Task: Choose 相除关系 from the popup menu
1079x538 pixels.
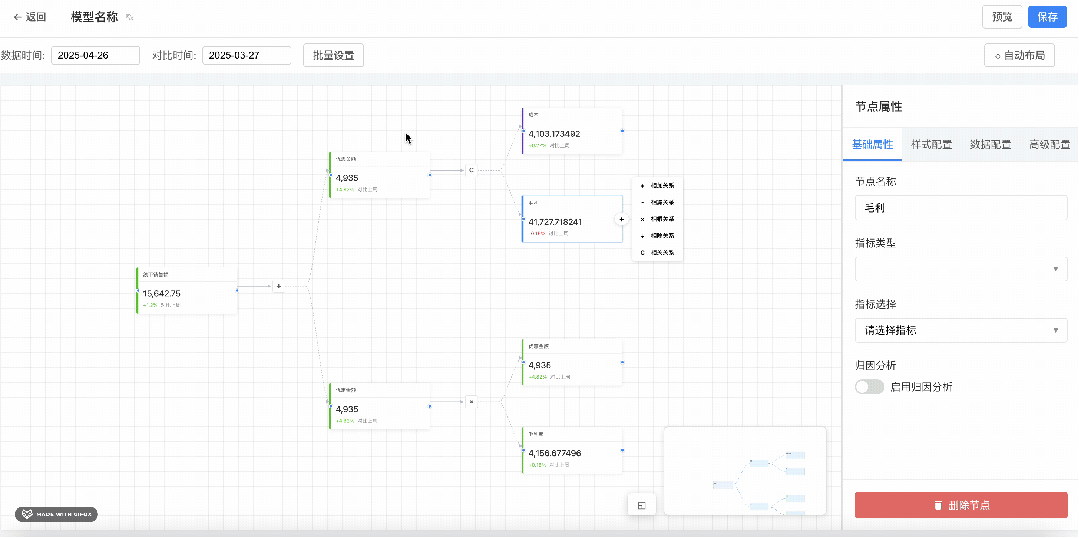Action: [x=657, y=236]
